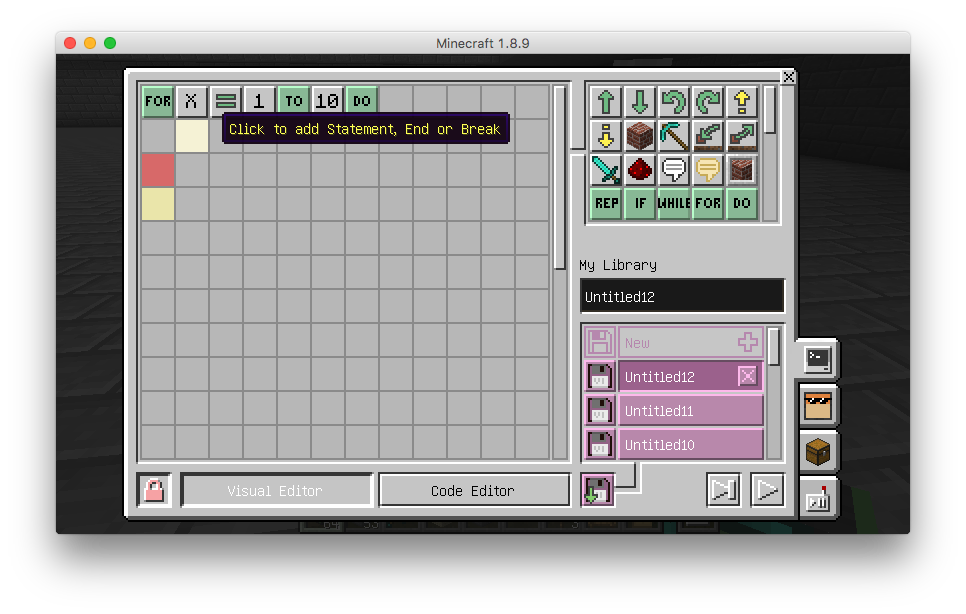The image size is (966, 614).
Task: Open the terminal console side tab
Action: [x=818, y=360]
